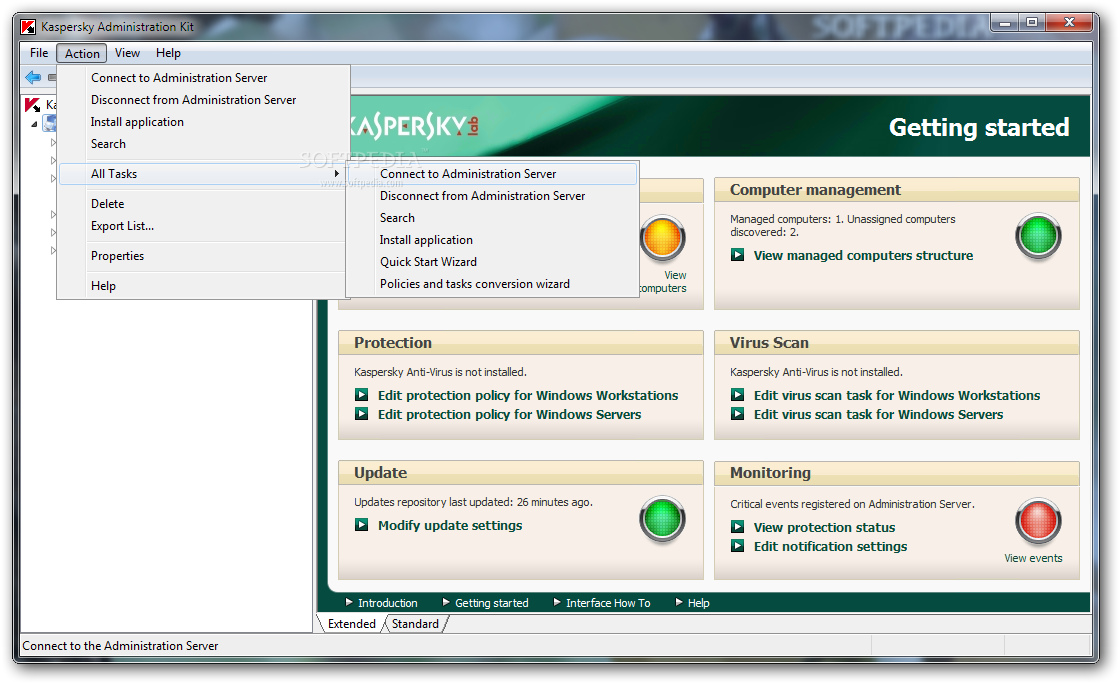Open Edit protection policy for Windows Servers link
This screenshot has width=1120, height=684.
point(509,414)
